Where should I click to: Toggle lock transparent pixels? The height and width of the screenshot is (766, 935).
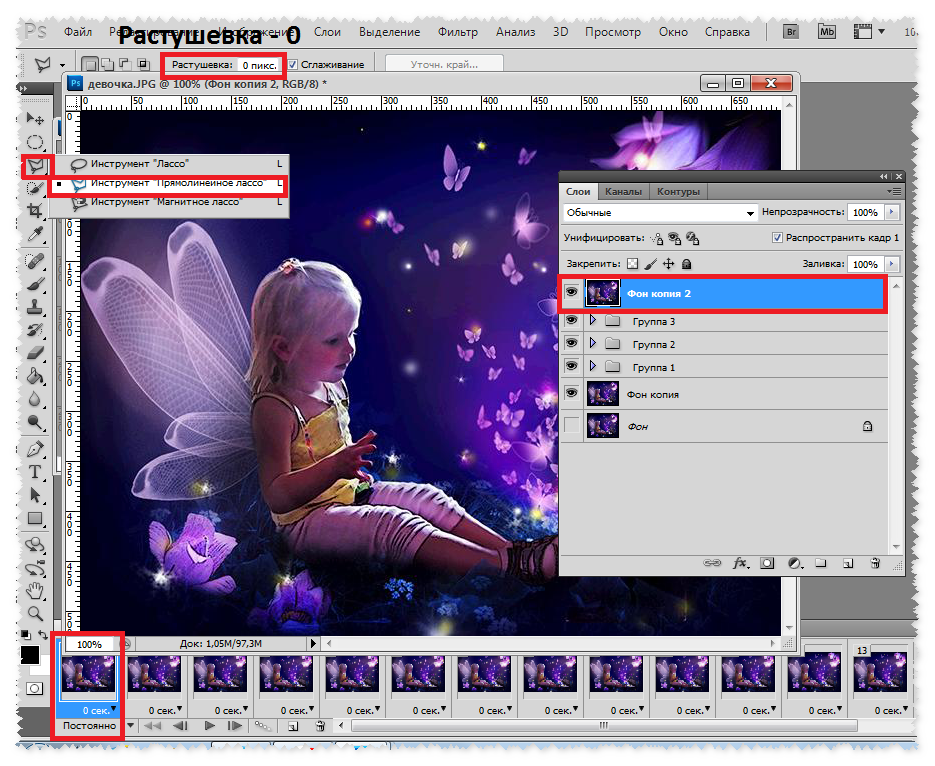[633, 263]
